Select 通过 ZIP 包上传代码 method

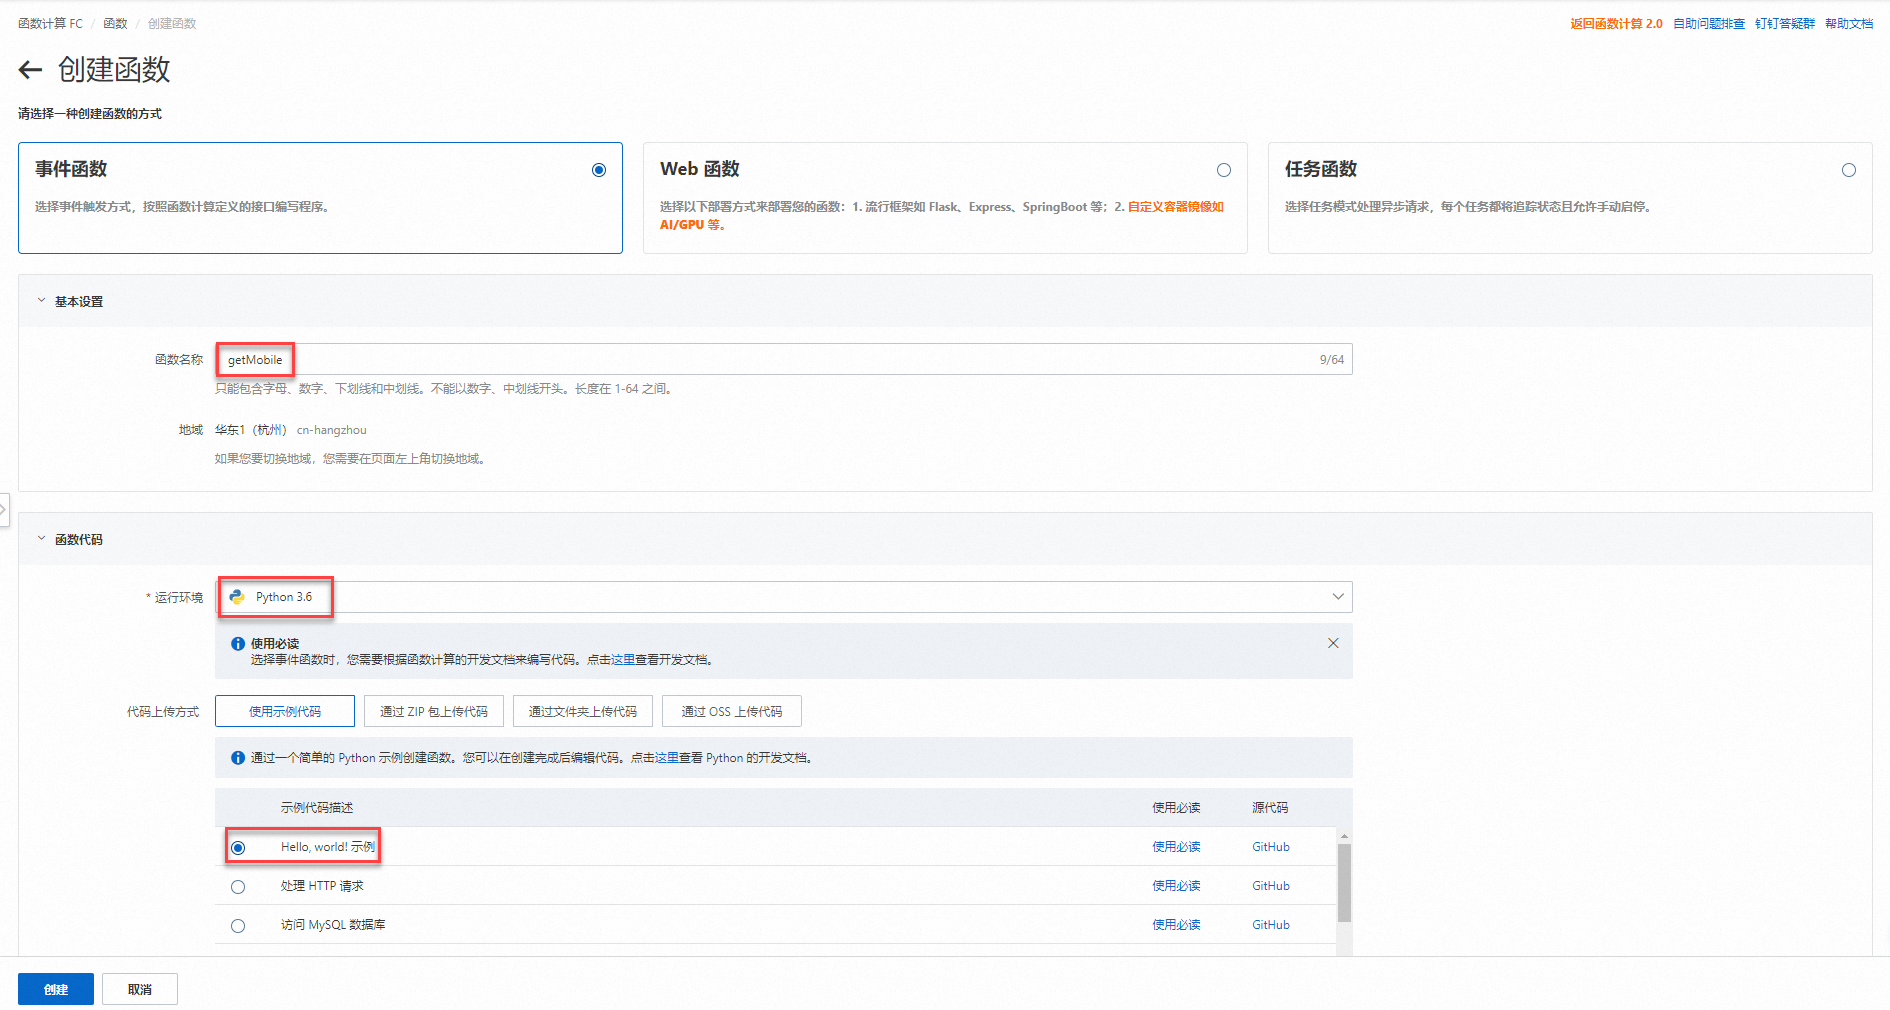pyautogui.click(x=434, y=711)
